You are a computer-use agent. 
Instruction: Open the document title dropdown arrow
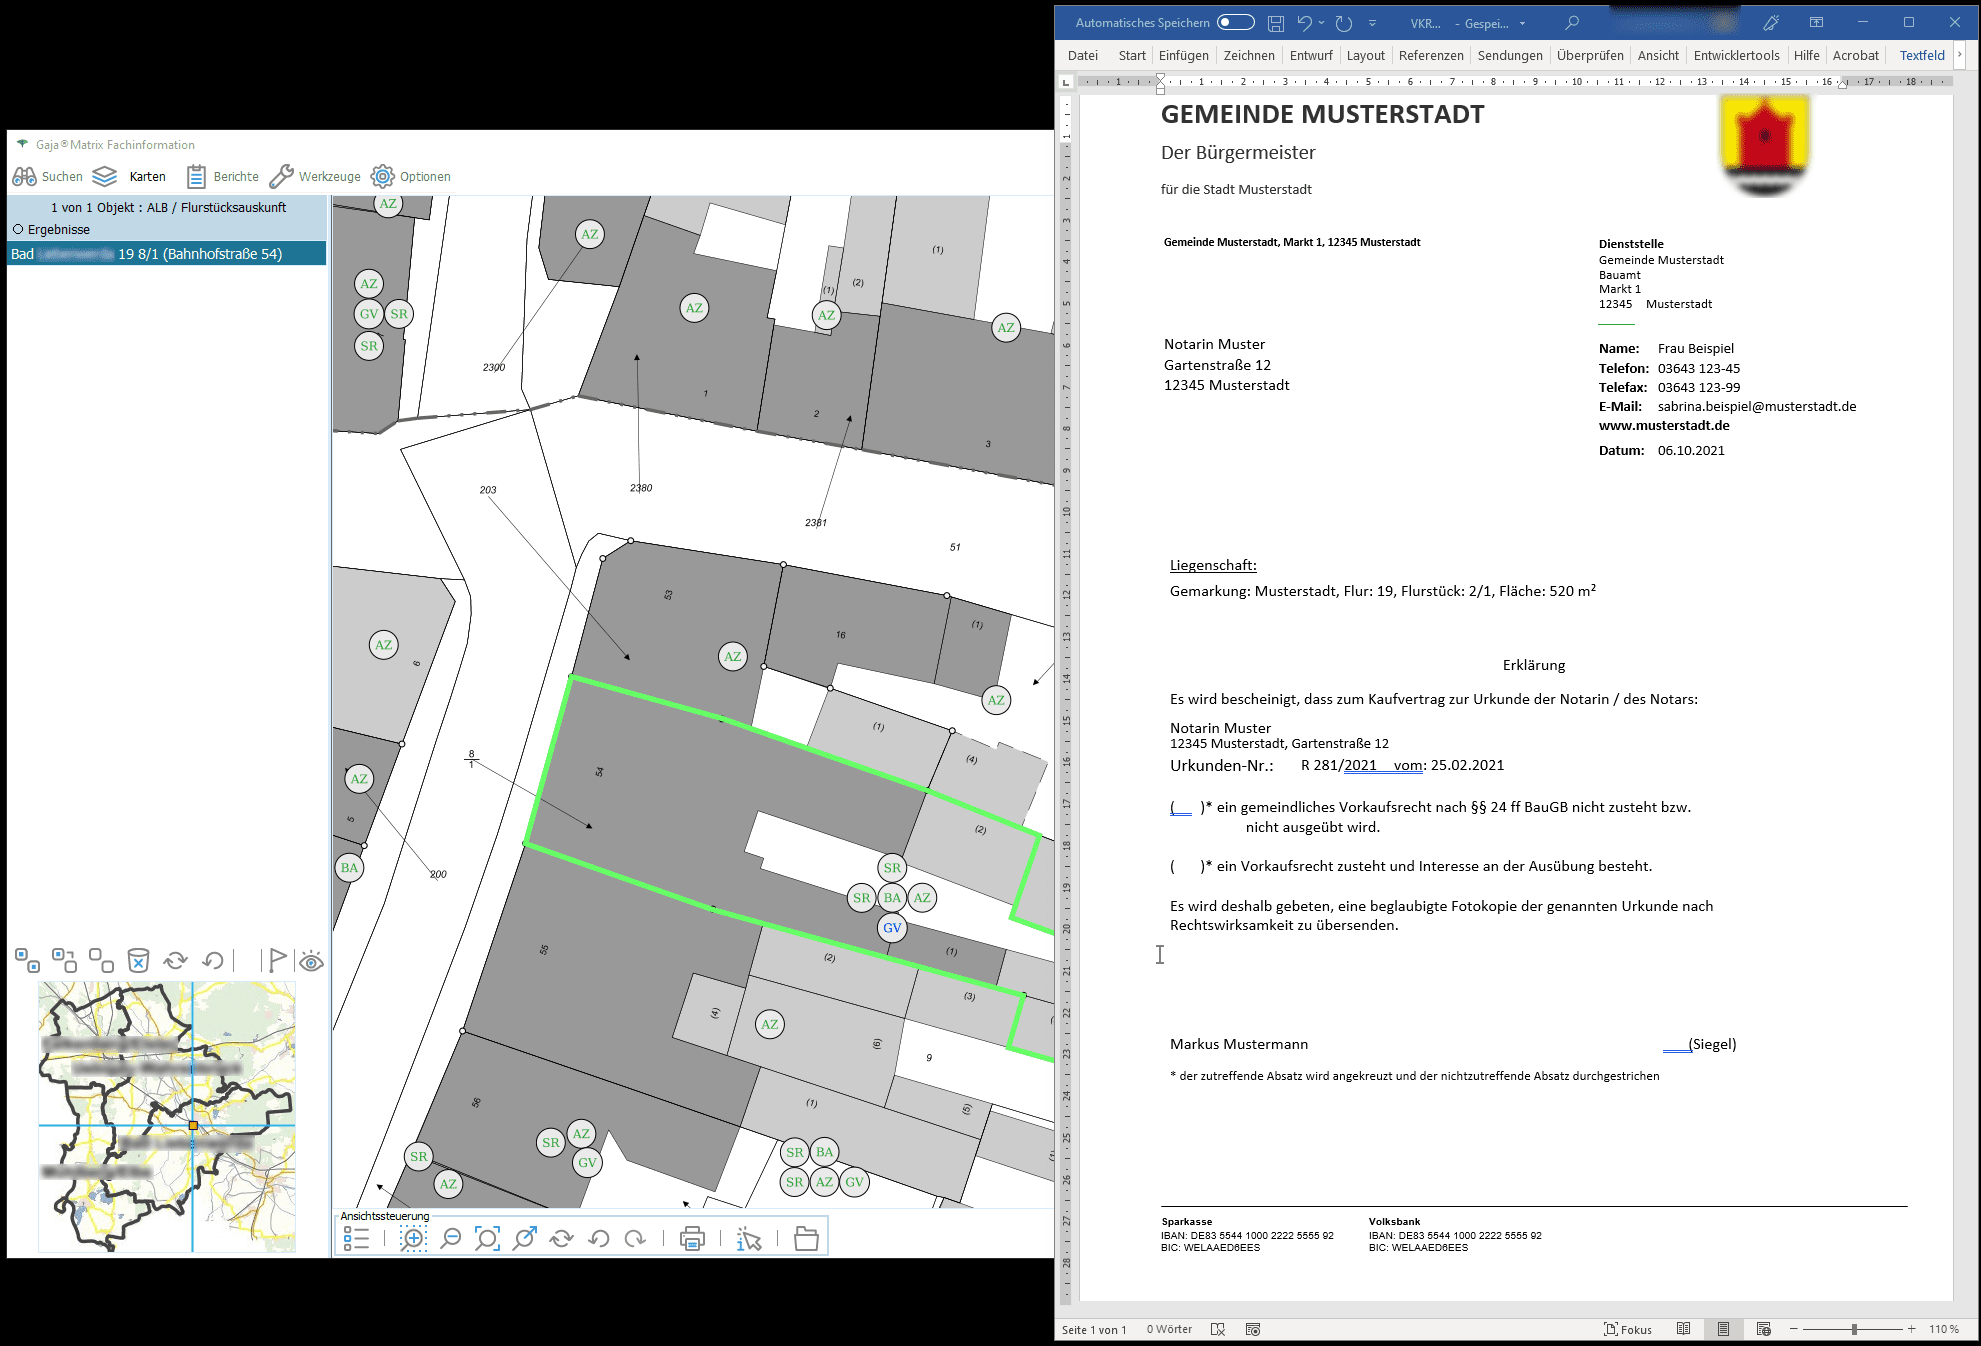point(1523,23)
